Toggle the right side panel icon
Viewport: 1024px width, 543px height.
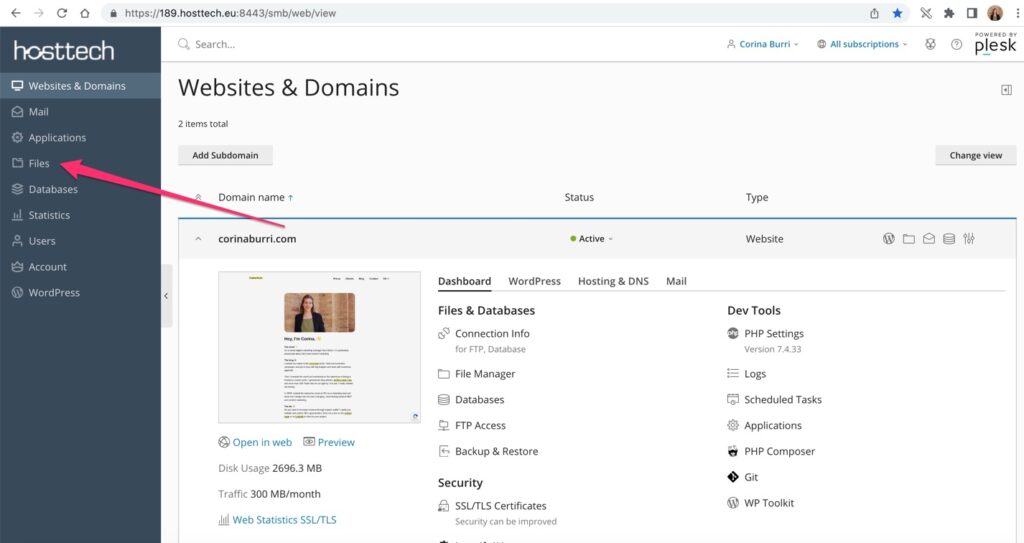coord(1006,90)
